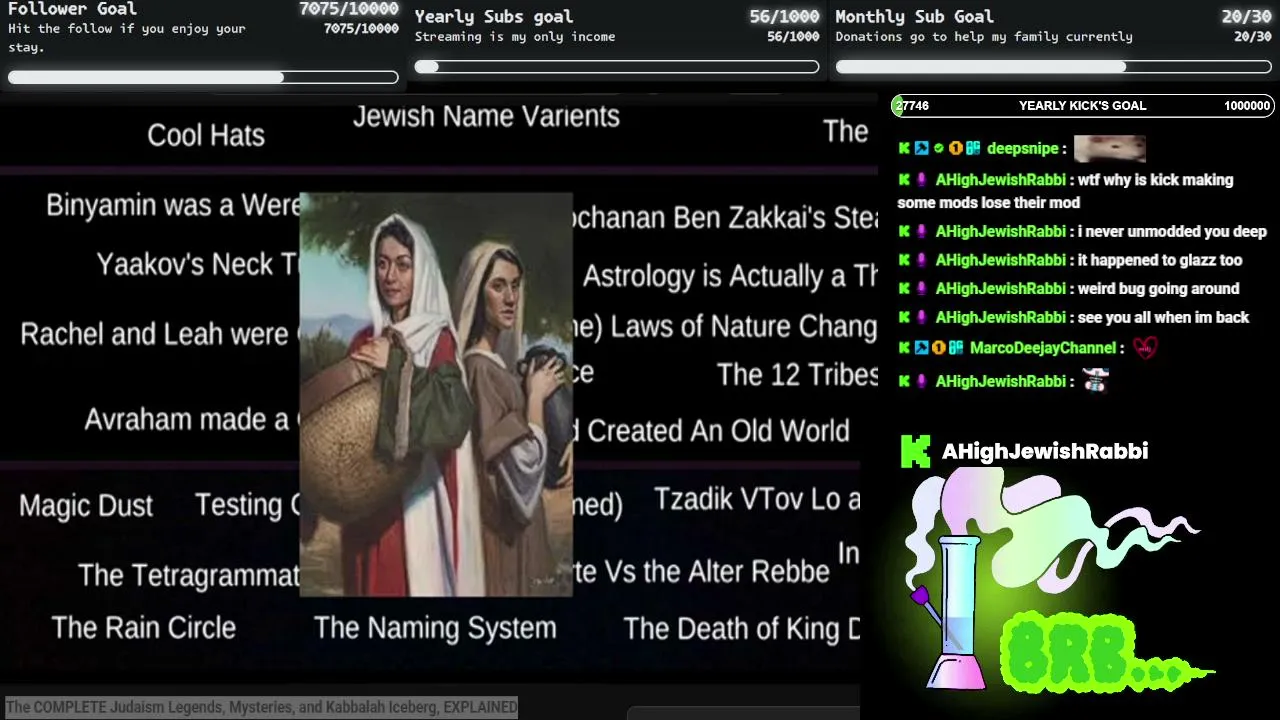Click the verified checkmark badge beside deepsnipe
Viewport: 1280px width, 720px height.
tap(939, 148)
